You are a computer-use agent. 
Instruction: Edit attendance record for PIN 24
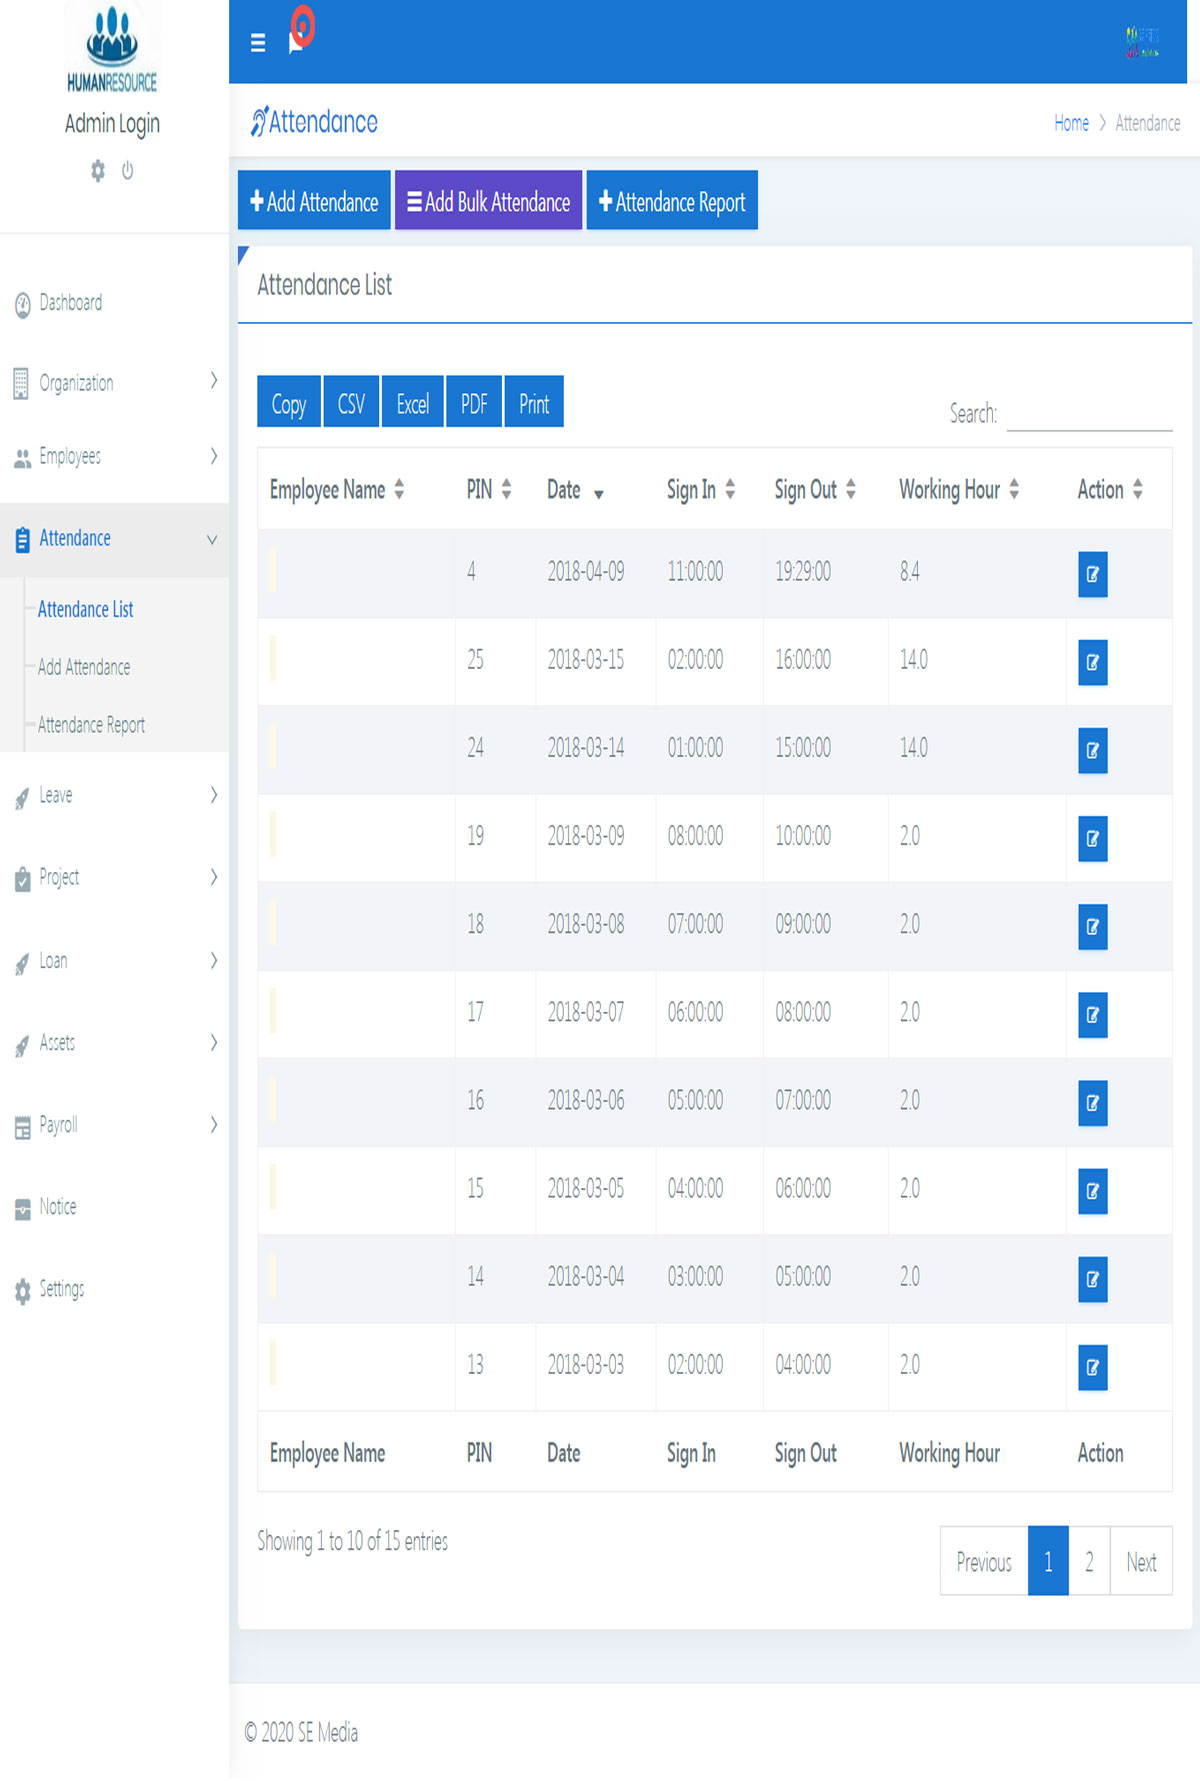(x=1092, y=750)
